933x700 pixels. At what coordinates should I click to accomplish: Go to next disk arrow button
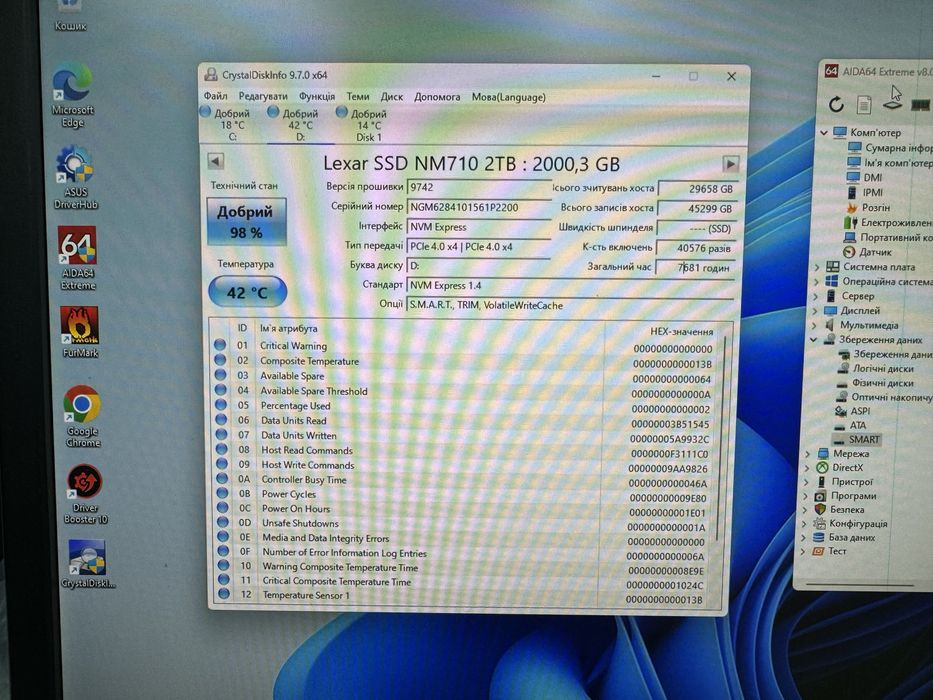coord(730,163)
